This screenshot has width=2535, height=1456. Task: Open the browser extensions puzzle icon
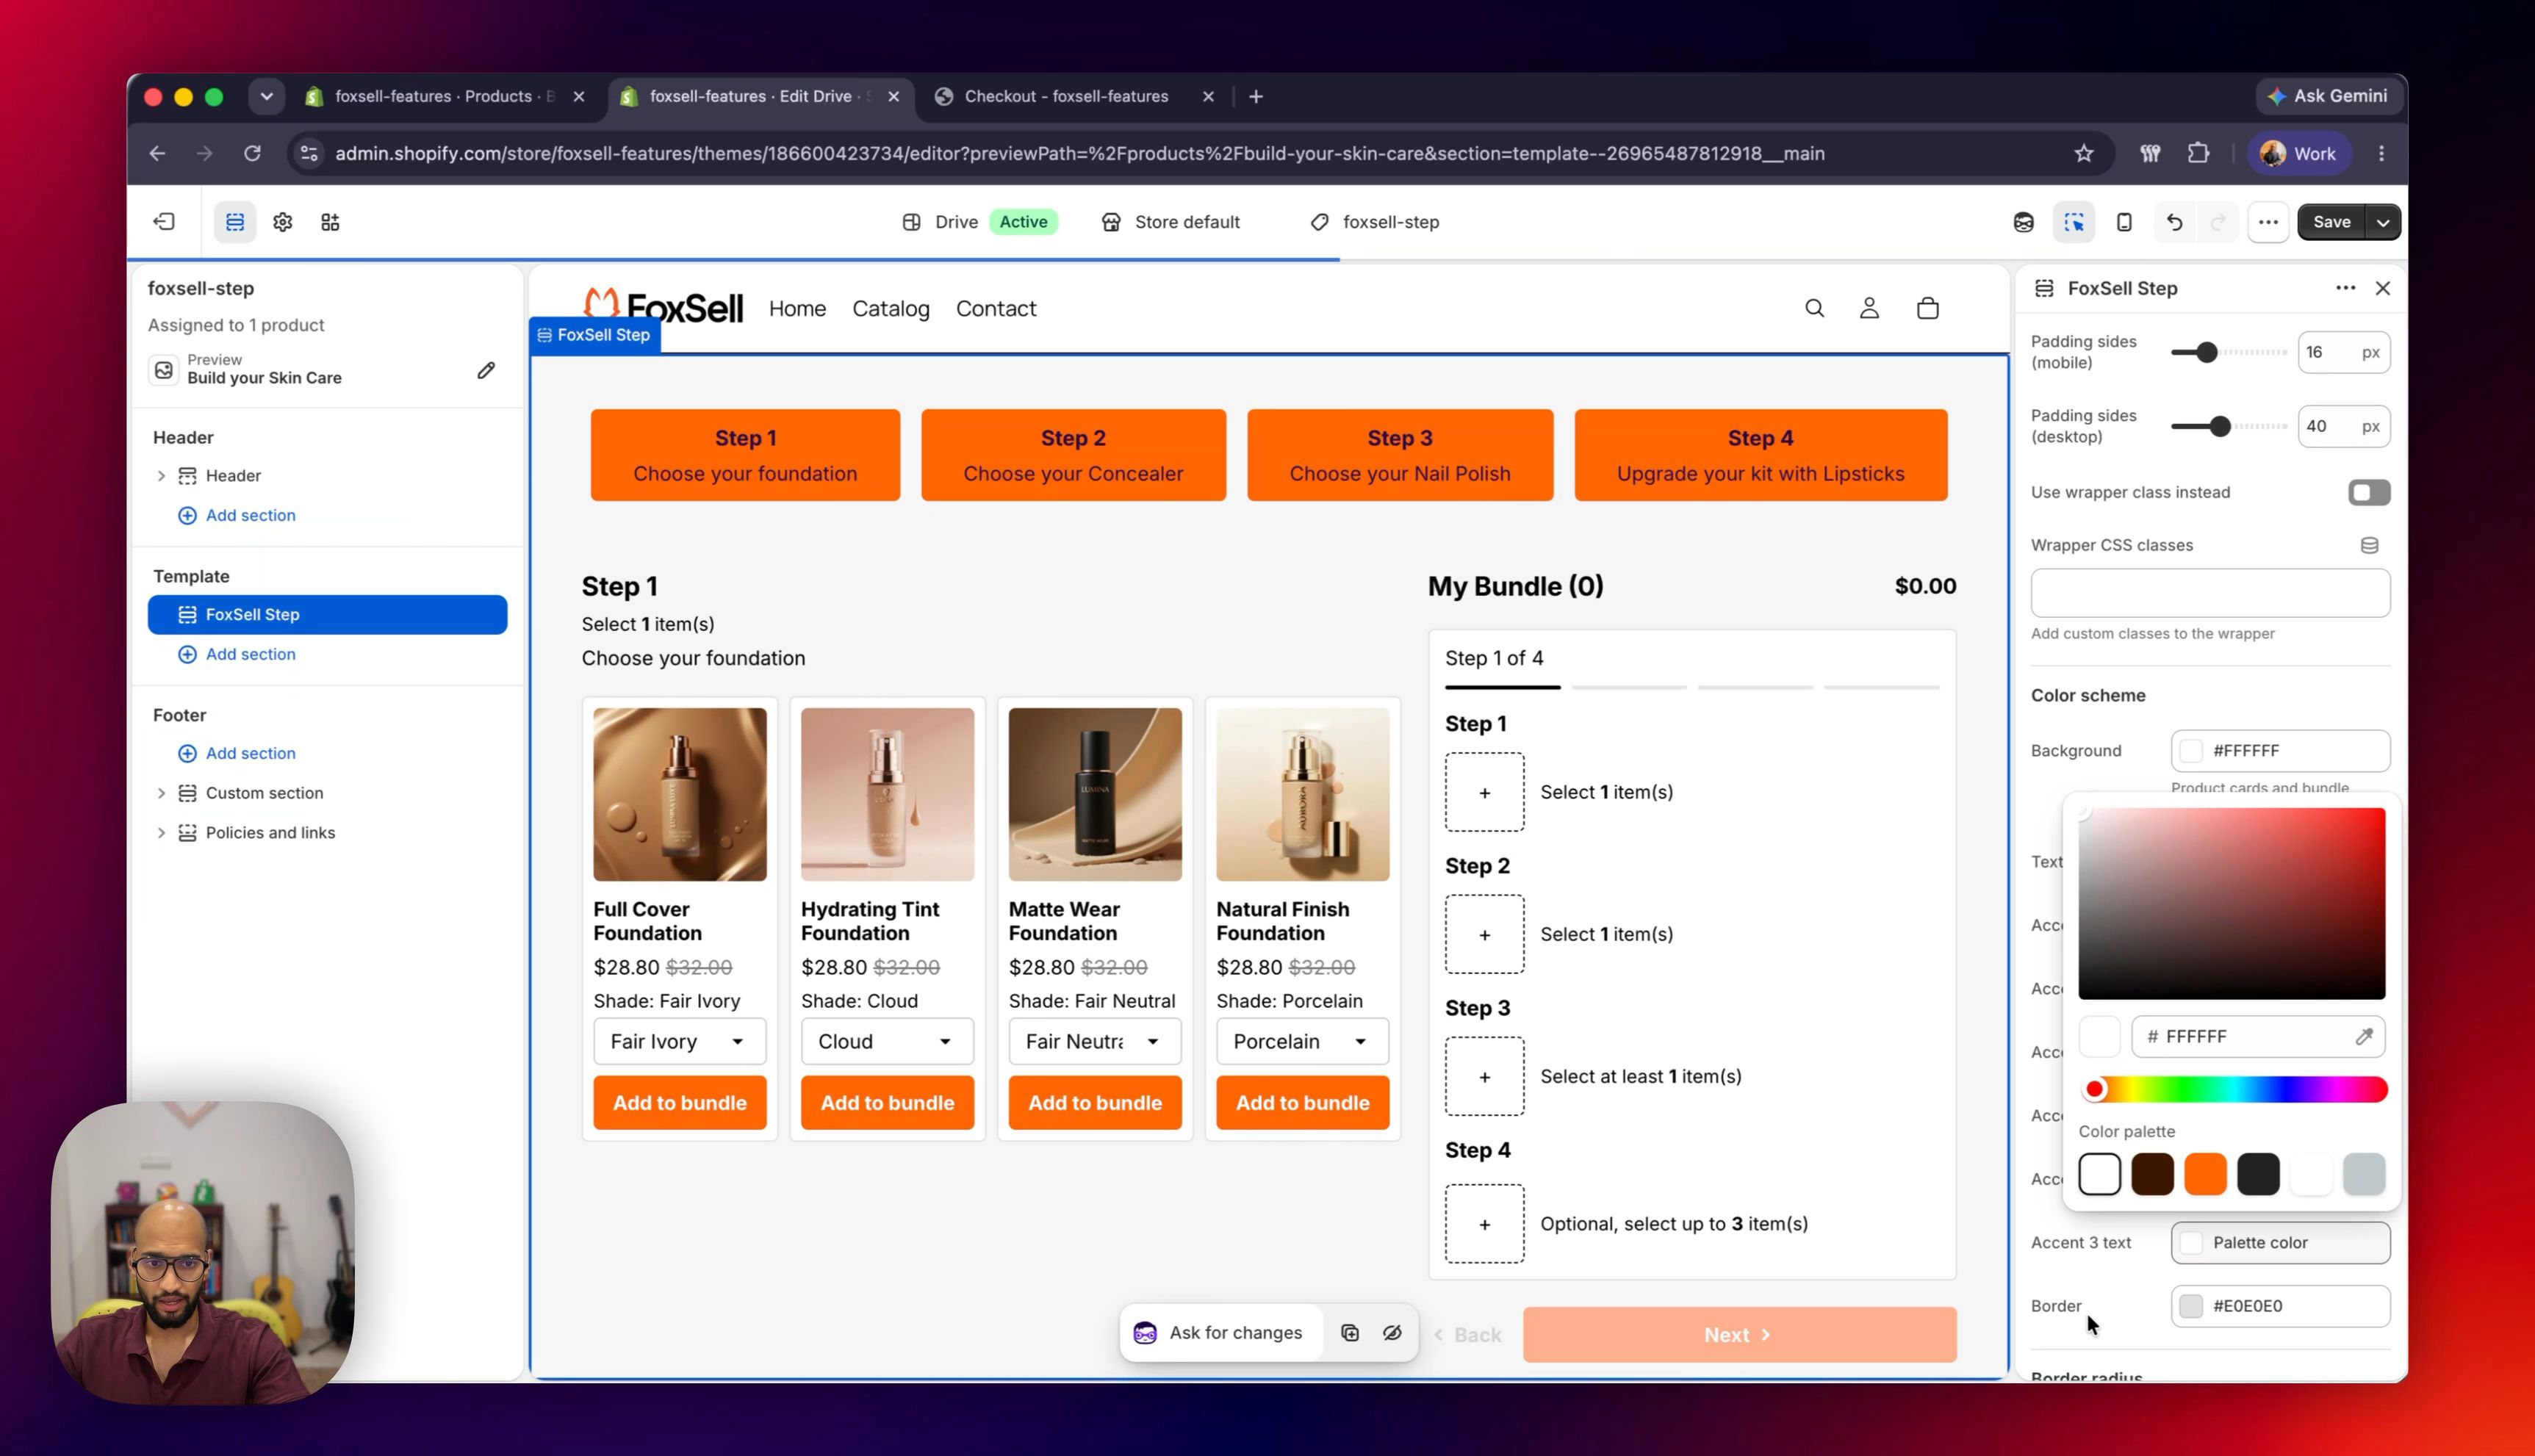2198,153
